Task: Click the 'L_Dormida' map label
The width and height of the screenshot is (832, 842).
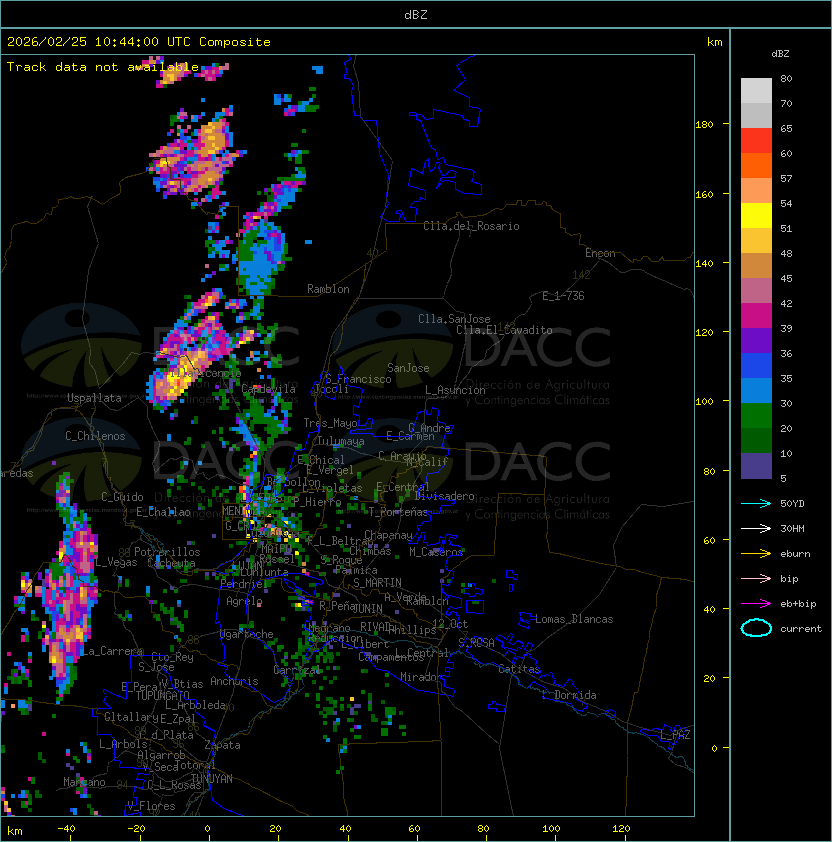Action: coord(569,695)
